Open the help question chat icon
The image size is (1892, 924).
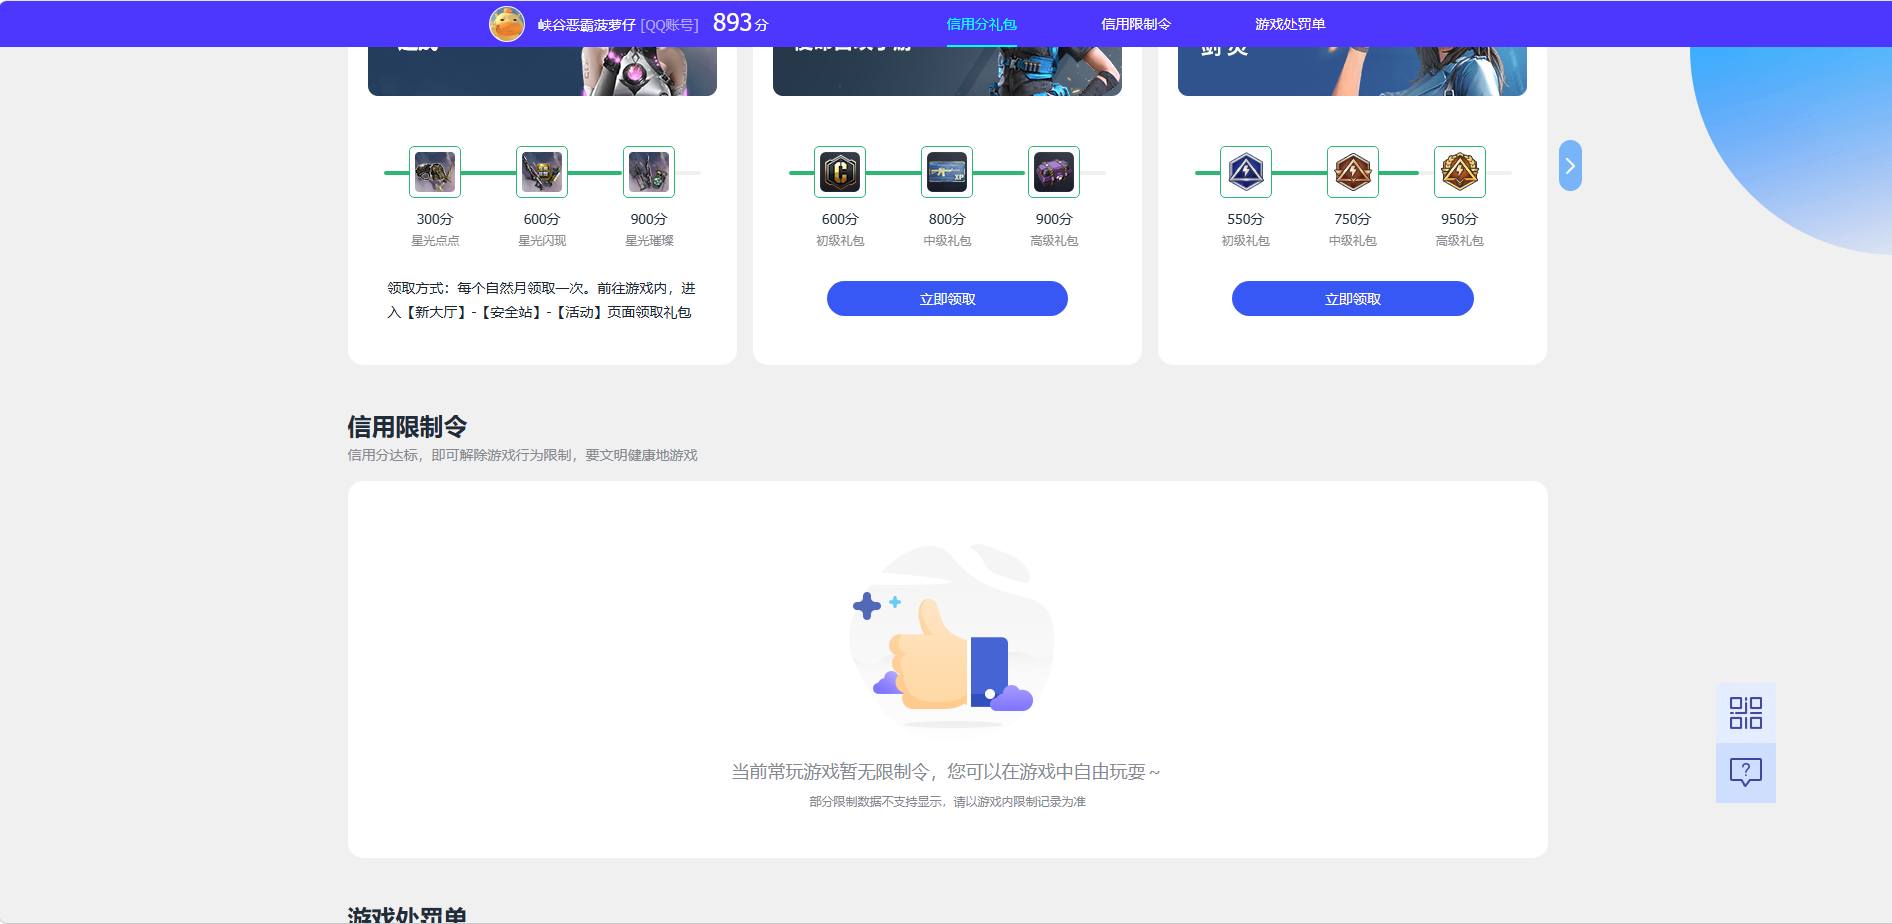click(x=1746, y=772)
